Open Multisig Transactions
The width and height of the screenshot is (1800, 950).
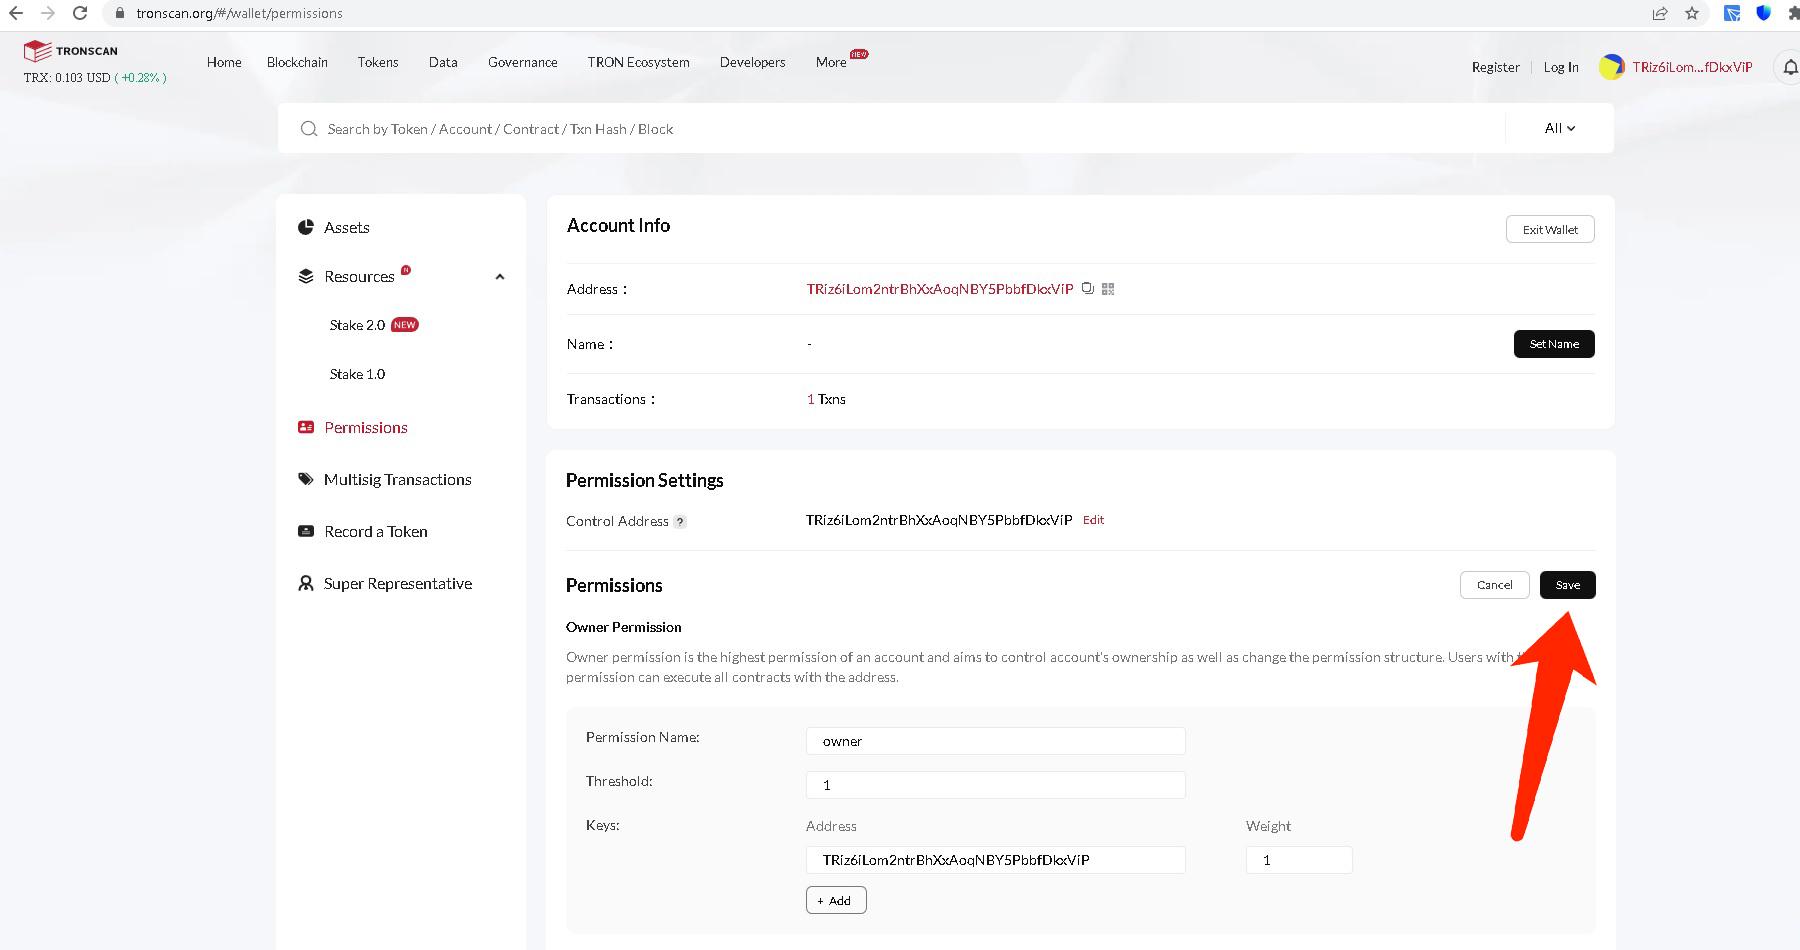[398, 479]
